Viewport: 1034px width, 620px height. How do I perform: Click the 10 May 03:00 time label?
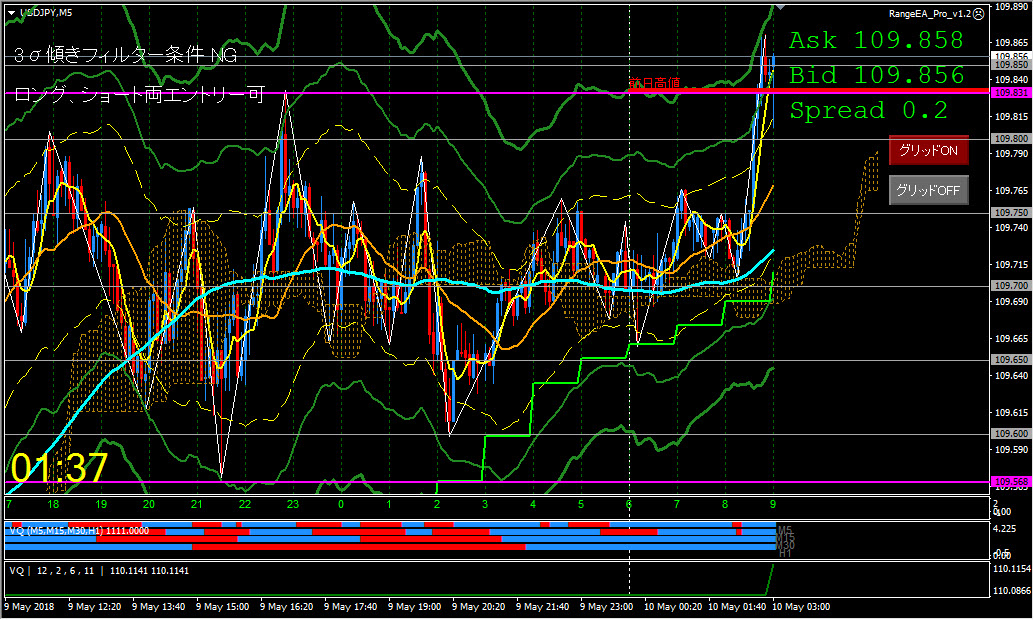tap(801, 607)
